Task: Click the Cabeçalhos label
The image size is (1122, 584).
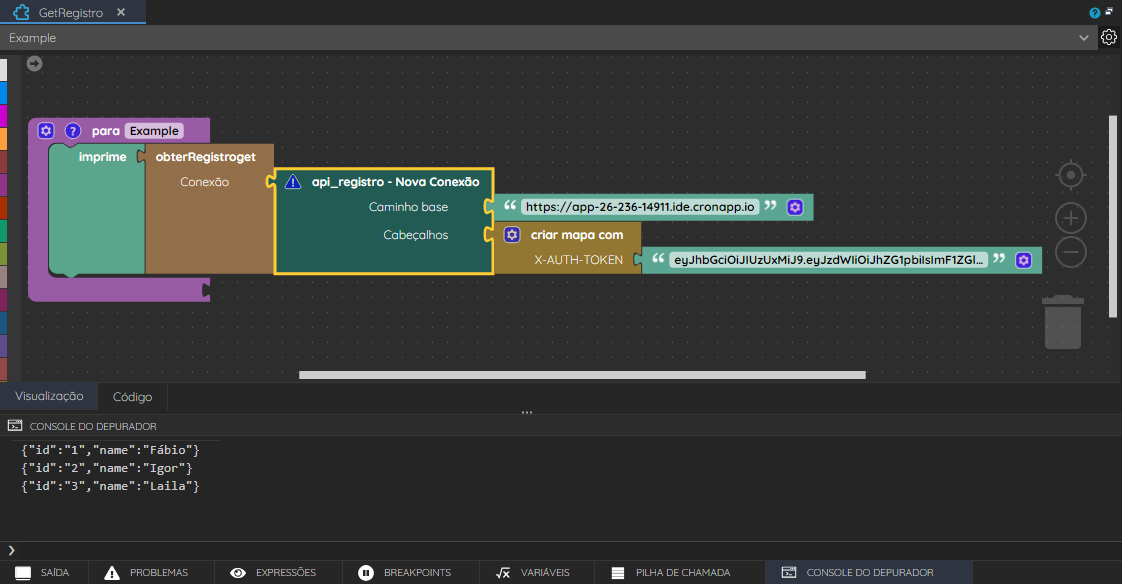Action: click(416, 235)
